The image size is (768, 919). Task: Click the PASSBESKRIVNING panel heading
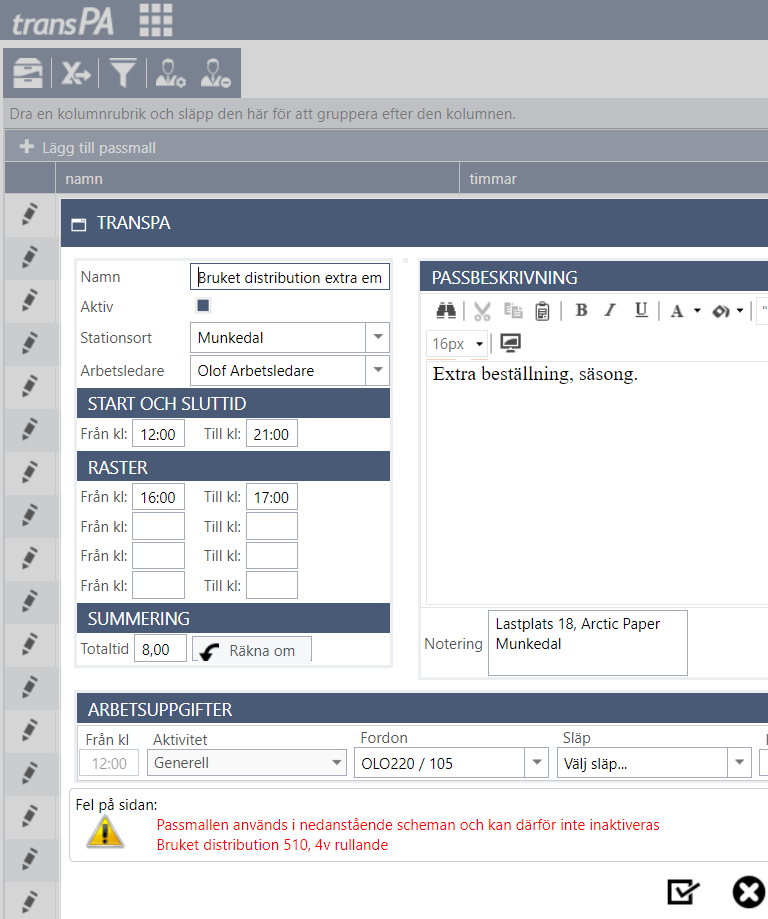504,277
